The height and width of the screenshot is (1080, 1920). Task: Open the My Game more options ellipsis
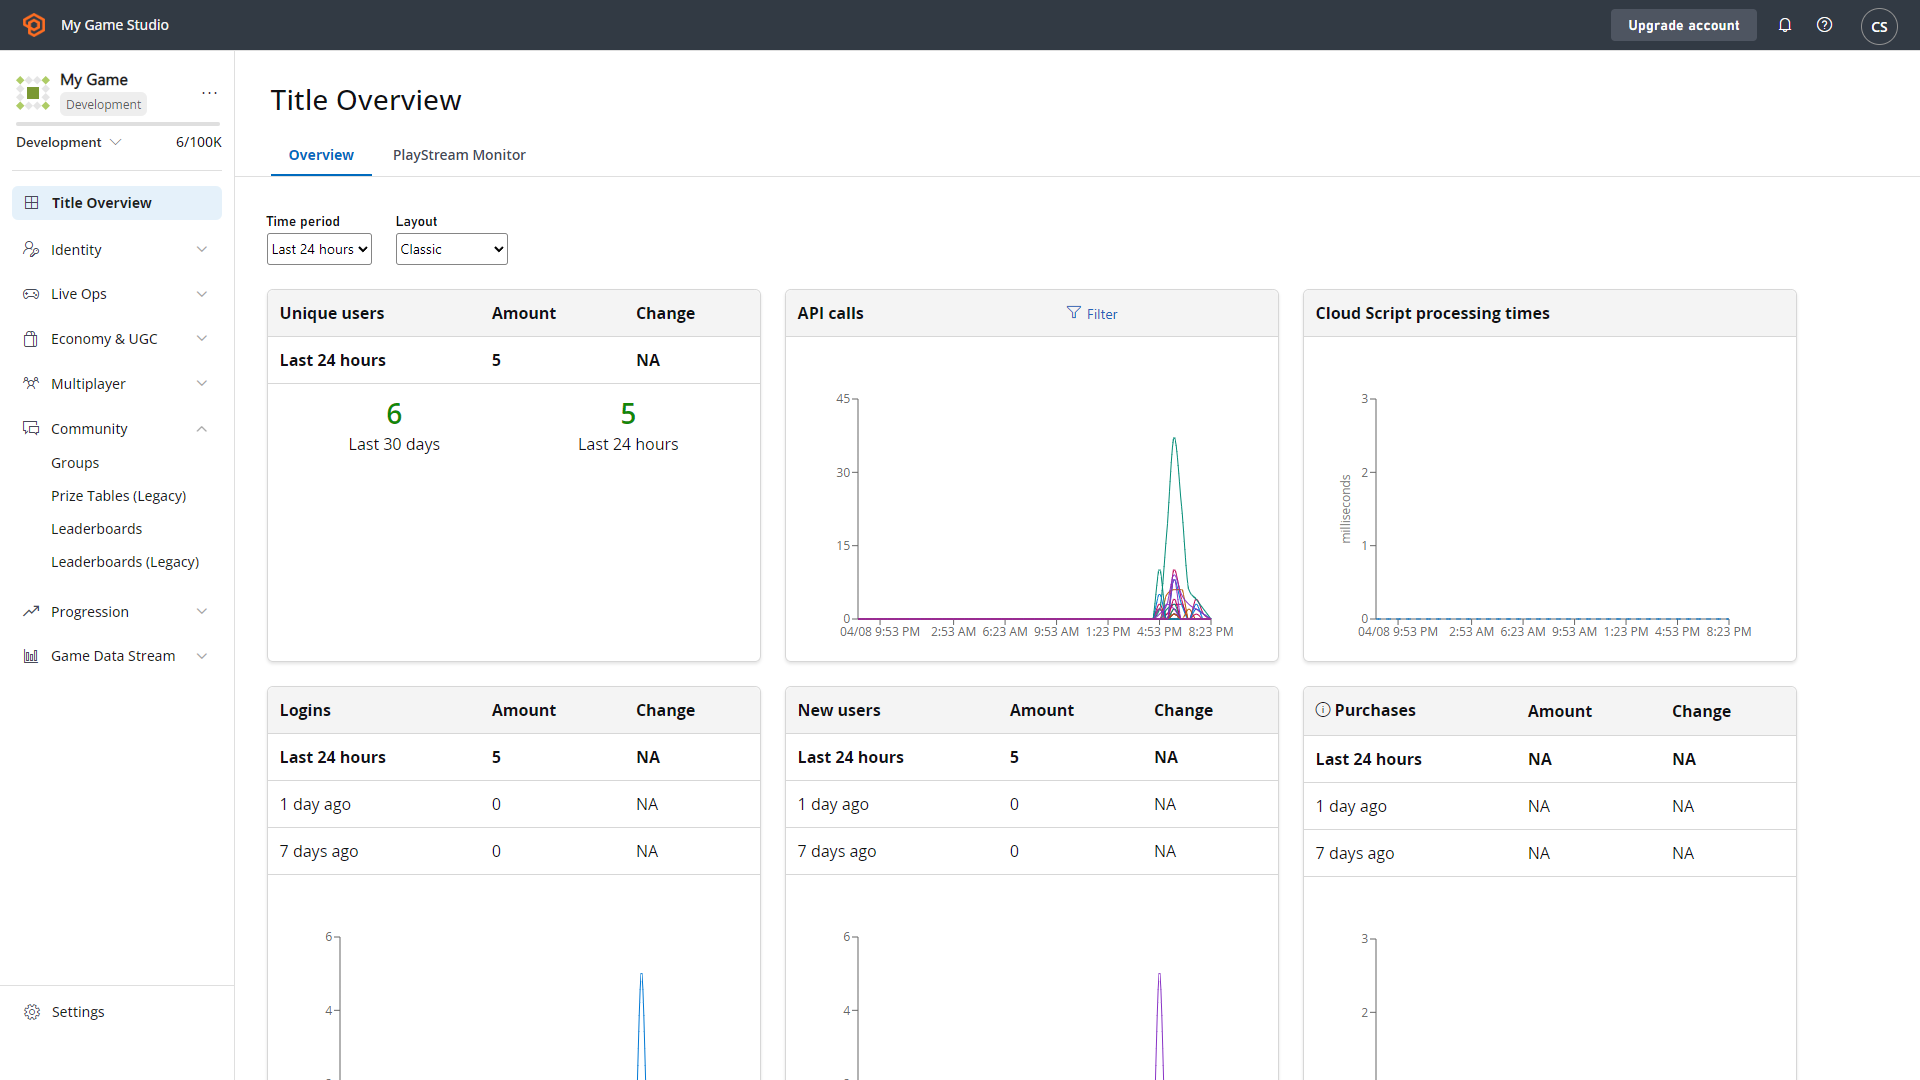[x=209, y=92]
